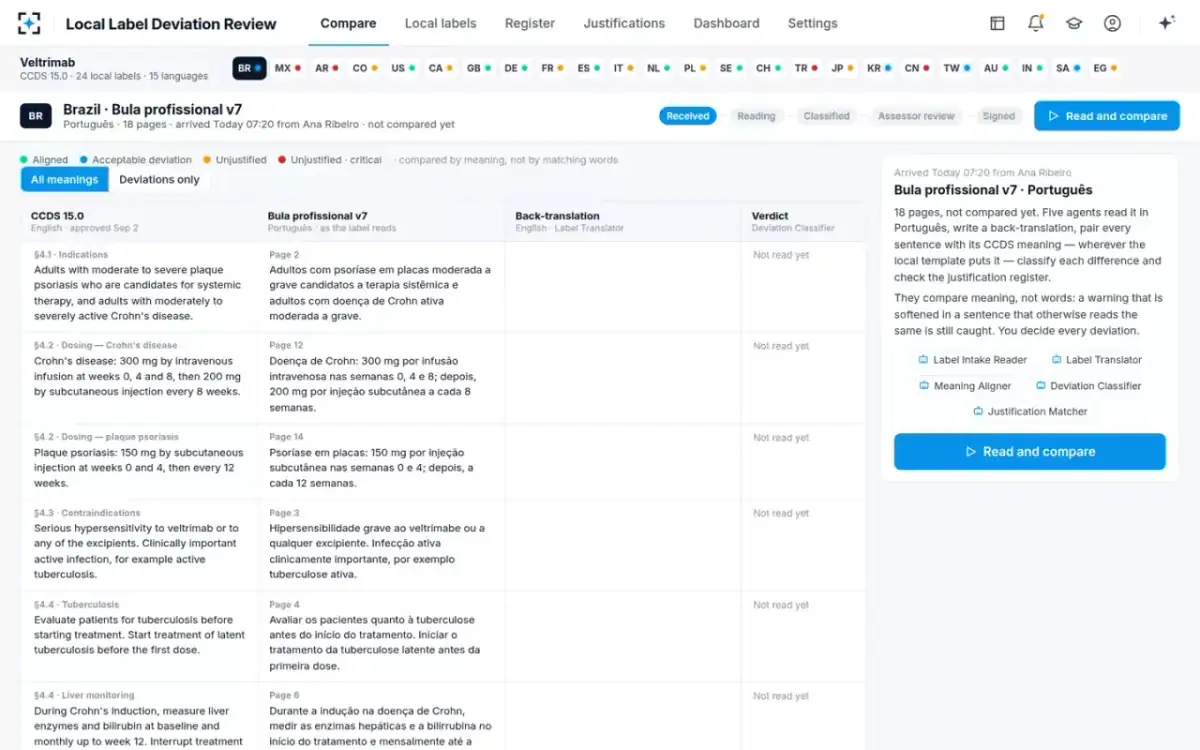Click the Signed status step

pos(998,116)
